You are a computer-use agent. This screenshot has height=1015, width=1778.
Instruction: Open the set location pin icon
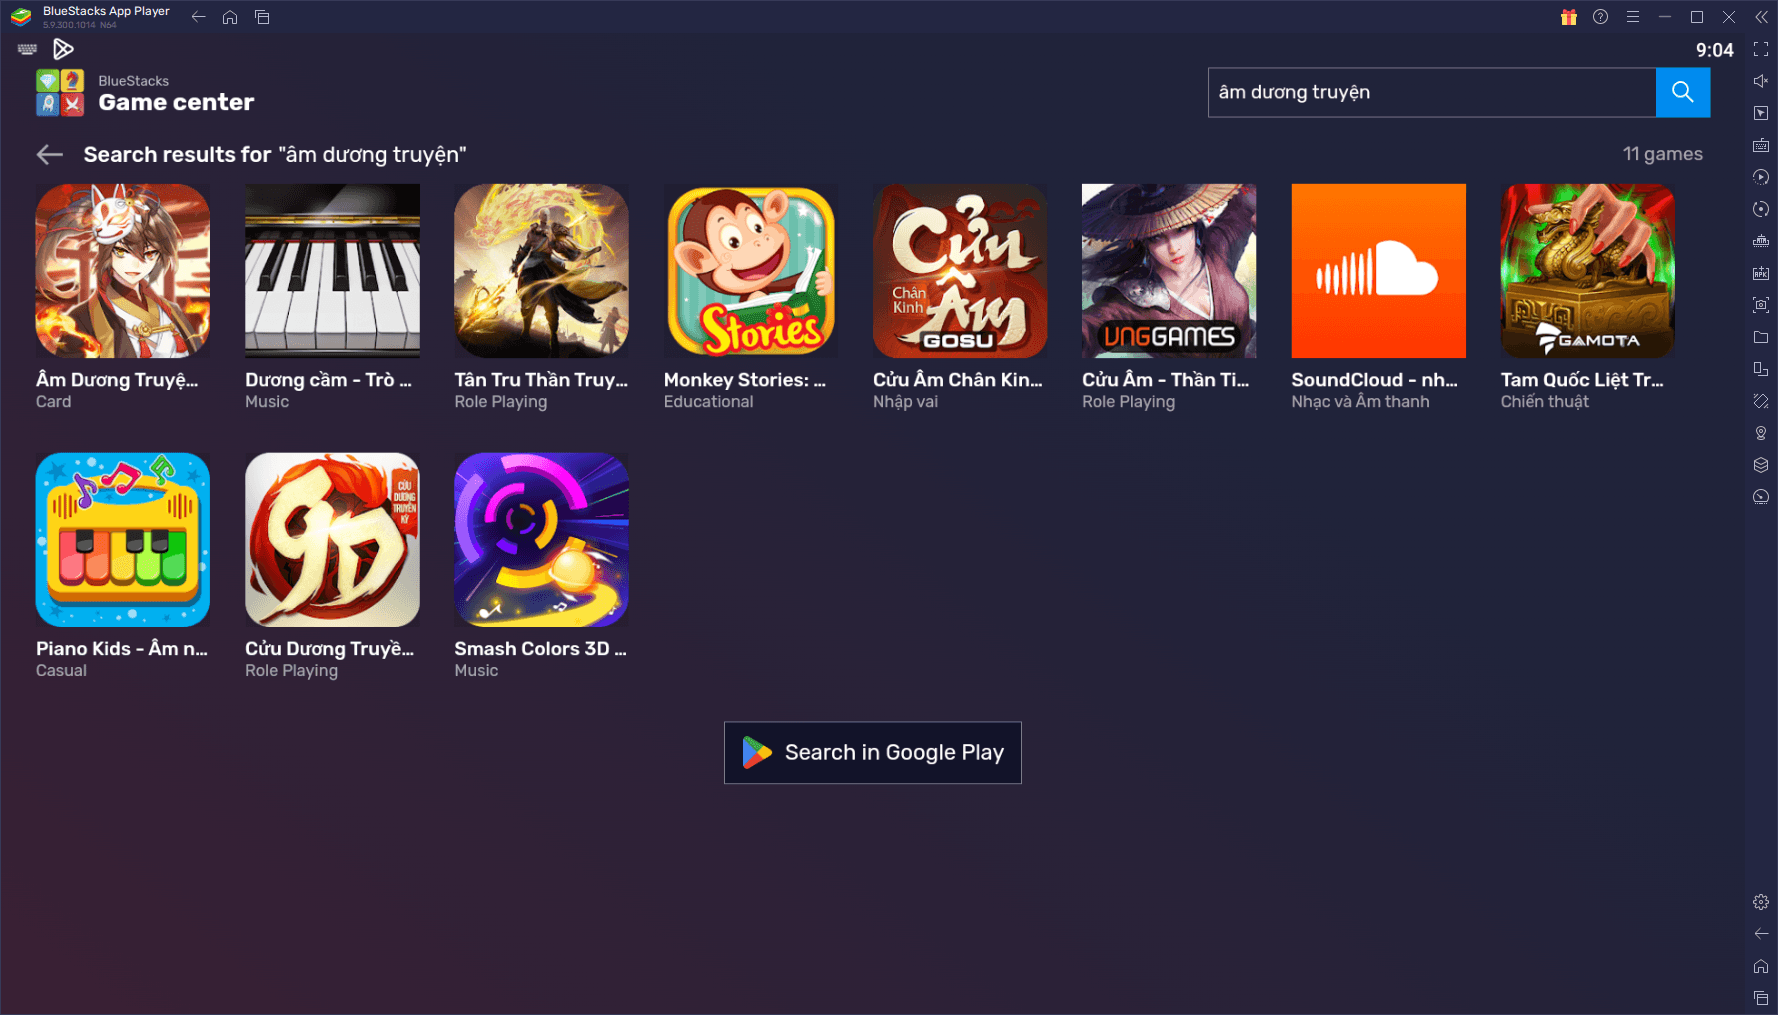(1761, 433)
